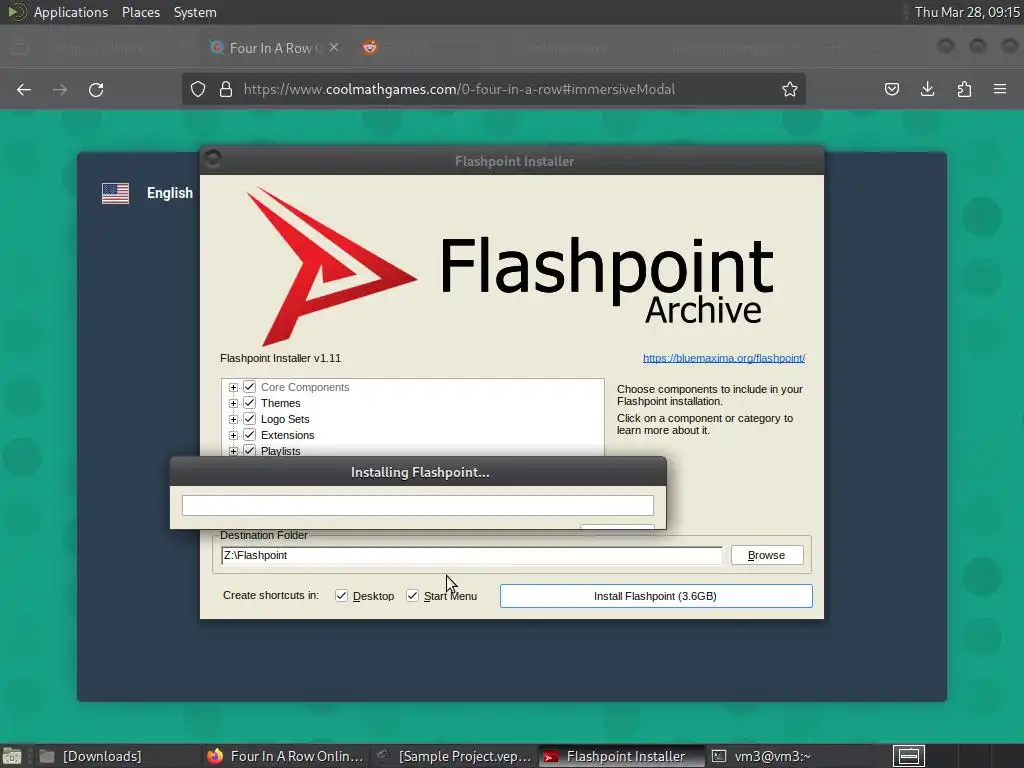Open the Pocket save icon

891,89
